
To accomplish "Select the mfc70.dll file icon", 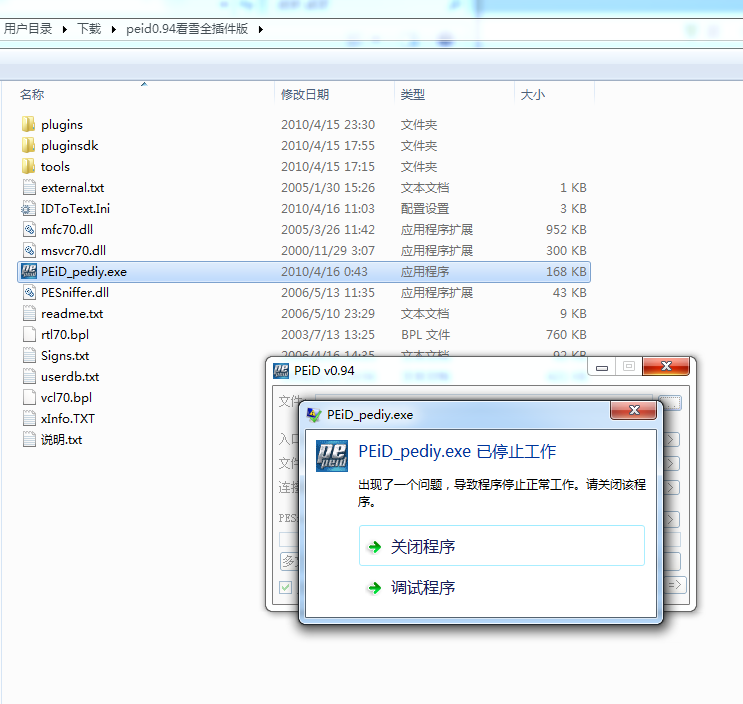I will coord(29,230).
